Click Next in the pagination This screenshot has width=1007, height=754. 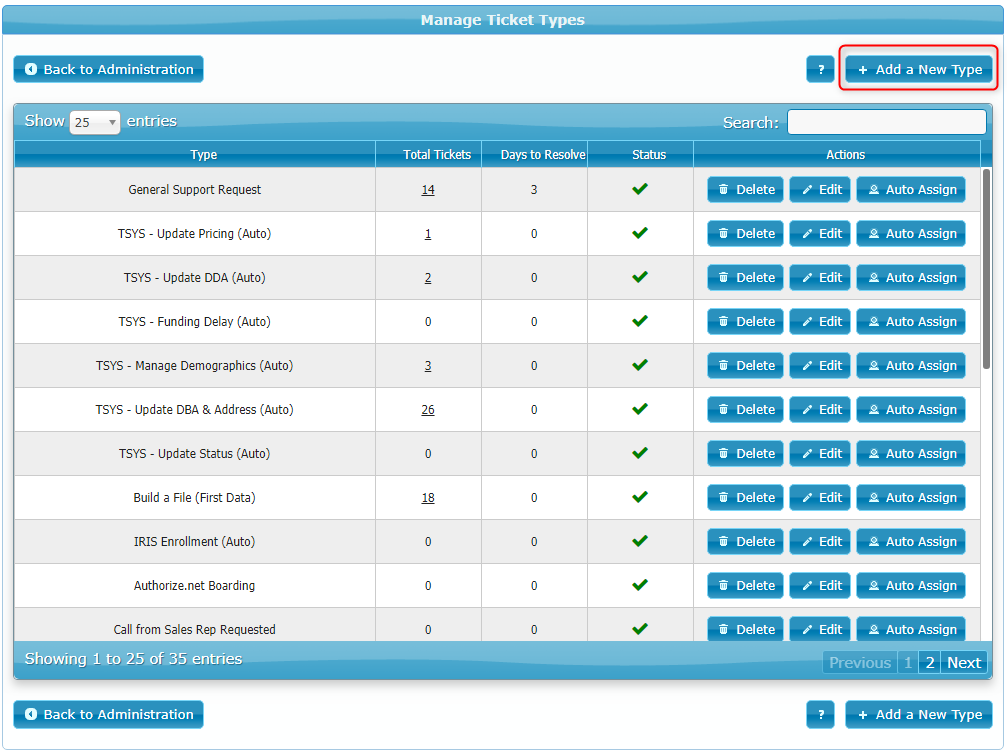tap(964, 663)
